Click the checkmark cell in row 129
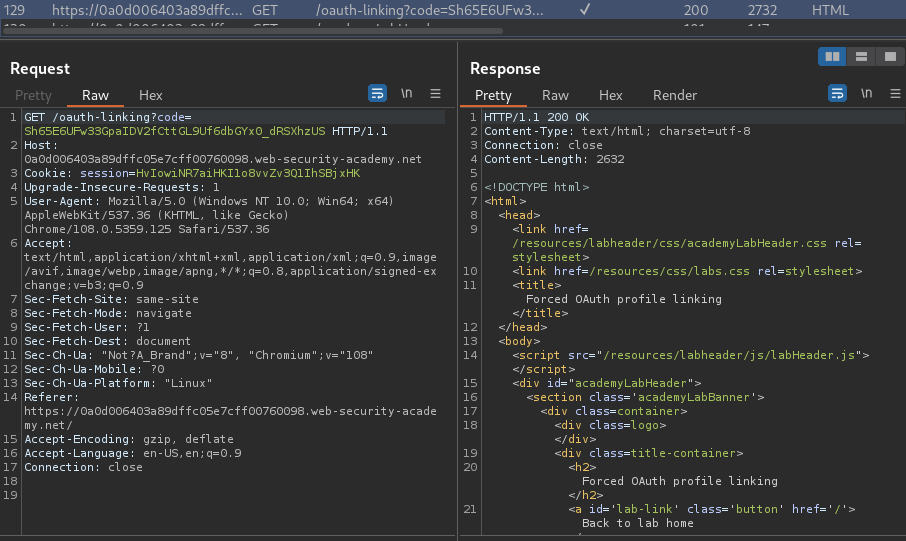 pos(585,9)
